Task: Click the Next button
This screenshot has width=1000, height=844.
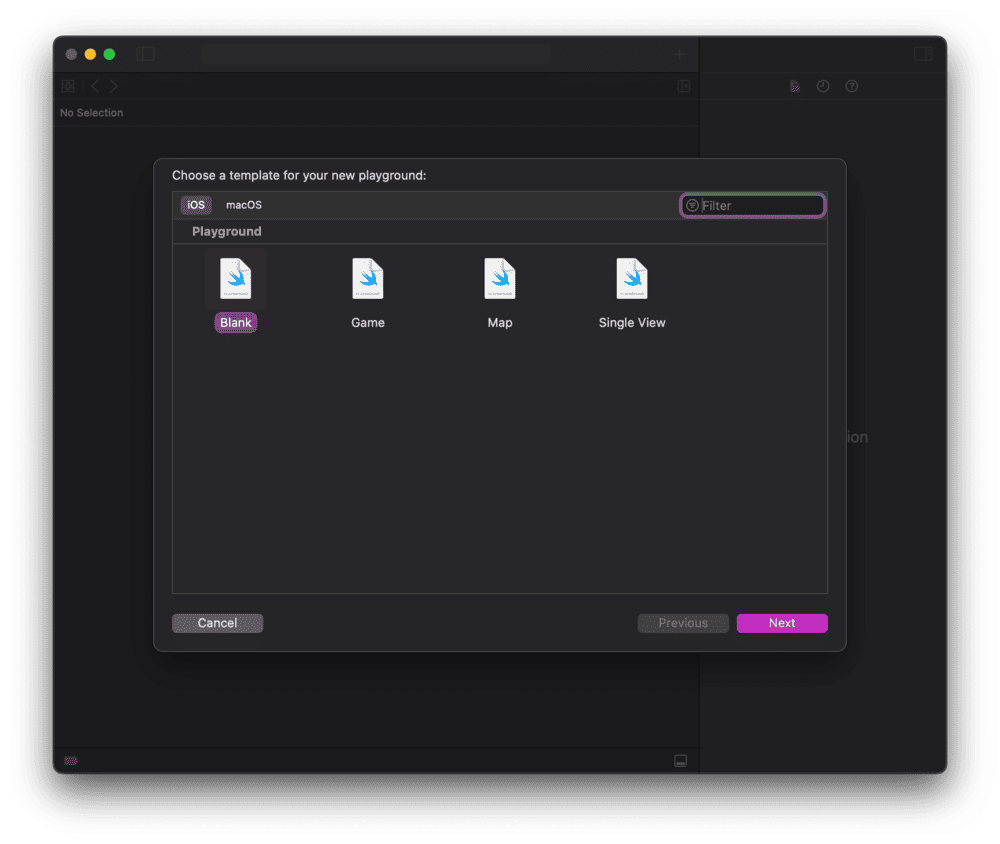Action: (782, 623)
